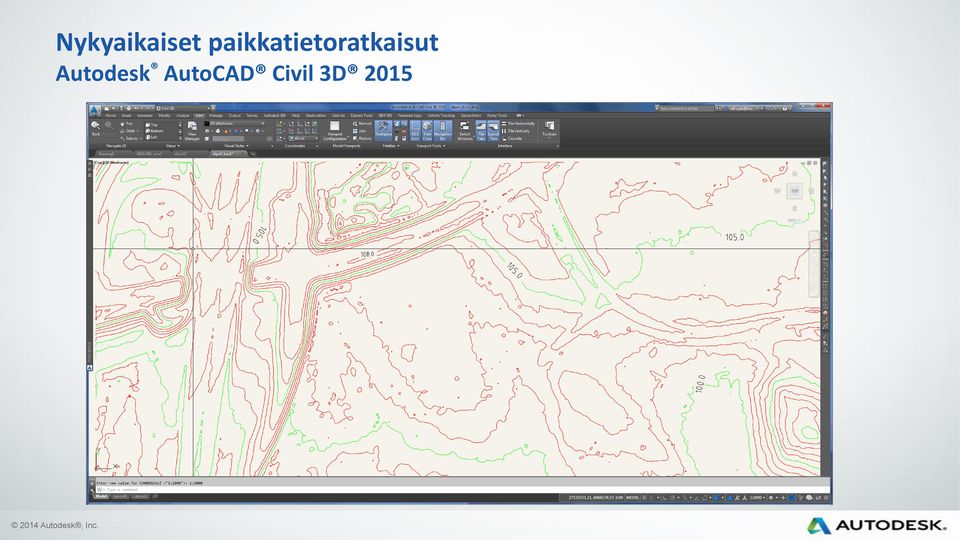960x540 pixels.
Task: Click Tile Horizontally
Action: click(x=518, y=124)
